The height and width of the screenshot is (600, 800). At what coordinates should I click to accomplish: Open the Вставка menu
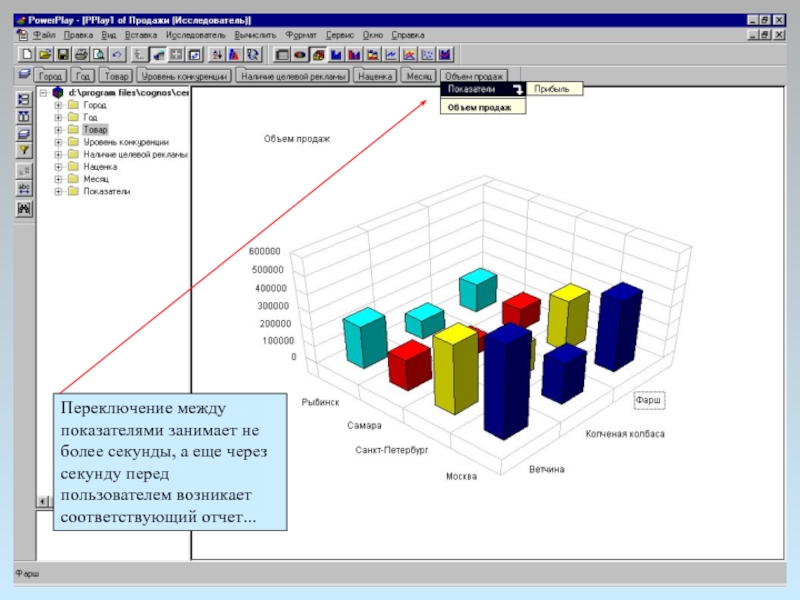(141, 35)
